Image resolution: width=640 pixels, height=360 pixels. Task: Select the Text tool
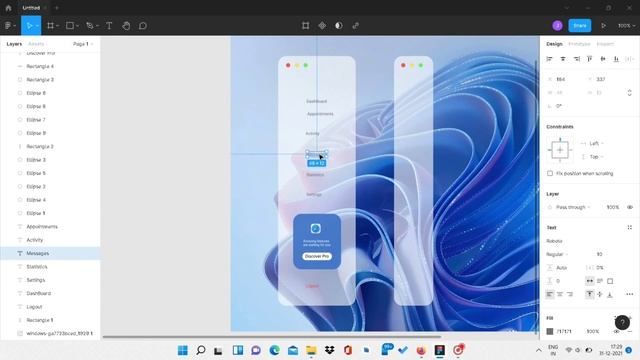click(x=109, y=26)
